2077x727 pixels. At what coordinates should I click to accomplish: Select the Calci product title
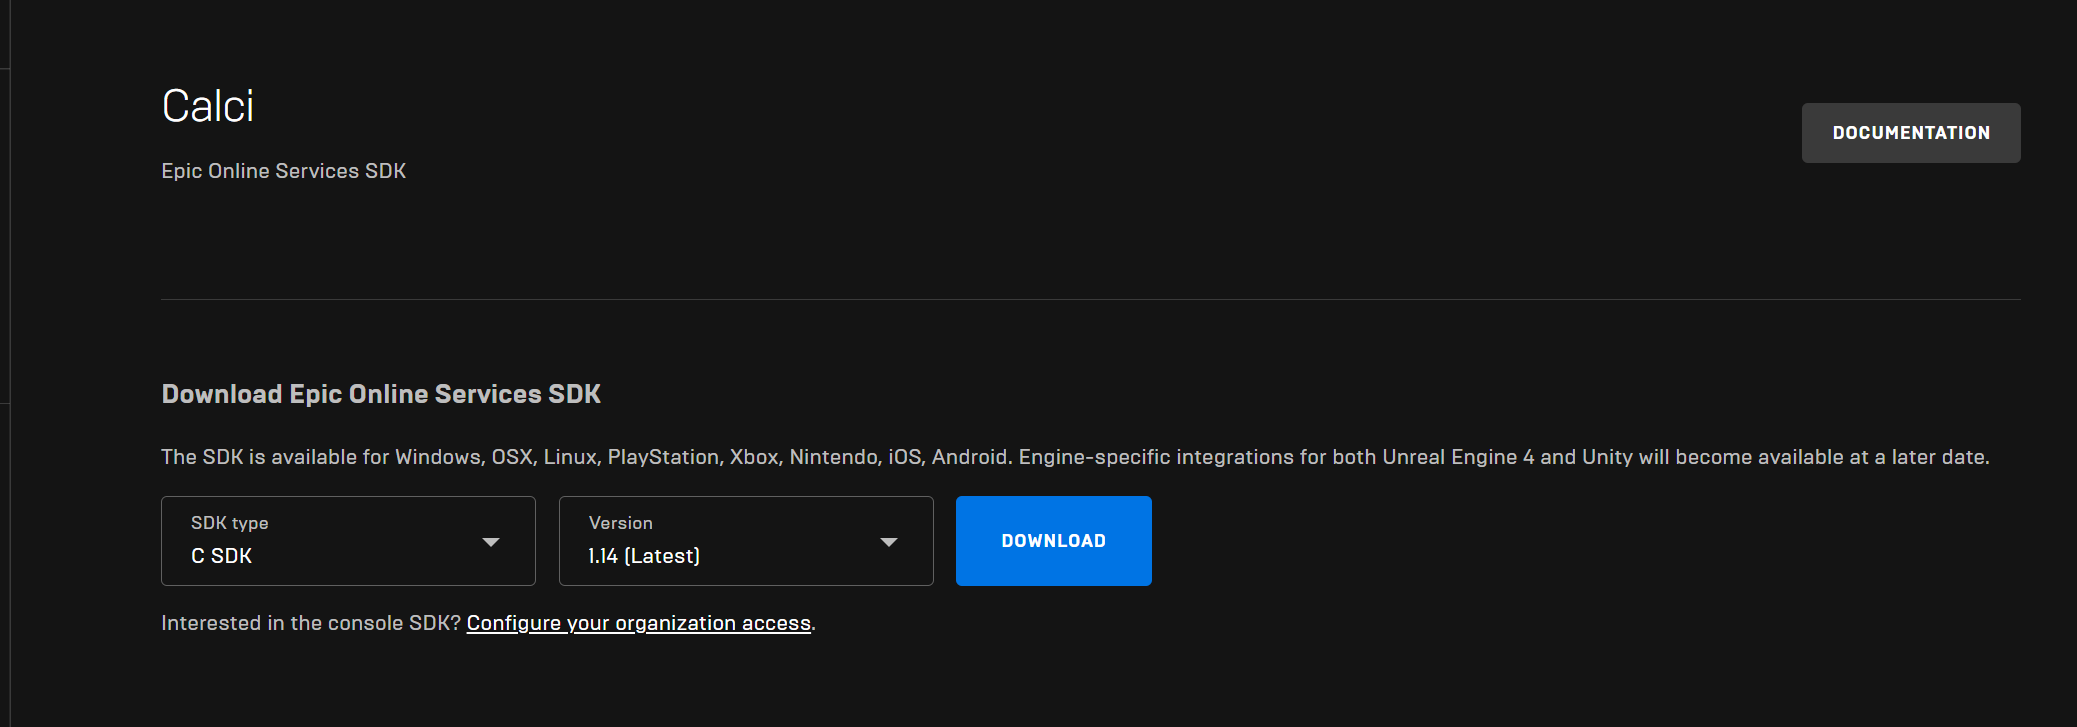pyautogui.click(x=208, y=106)
